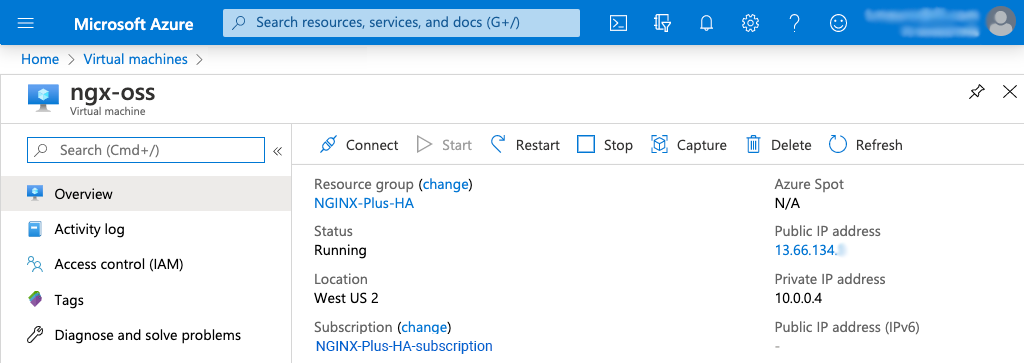
Task: Click the disabled Start button
Action: [x=444, y=145]
